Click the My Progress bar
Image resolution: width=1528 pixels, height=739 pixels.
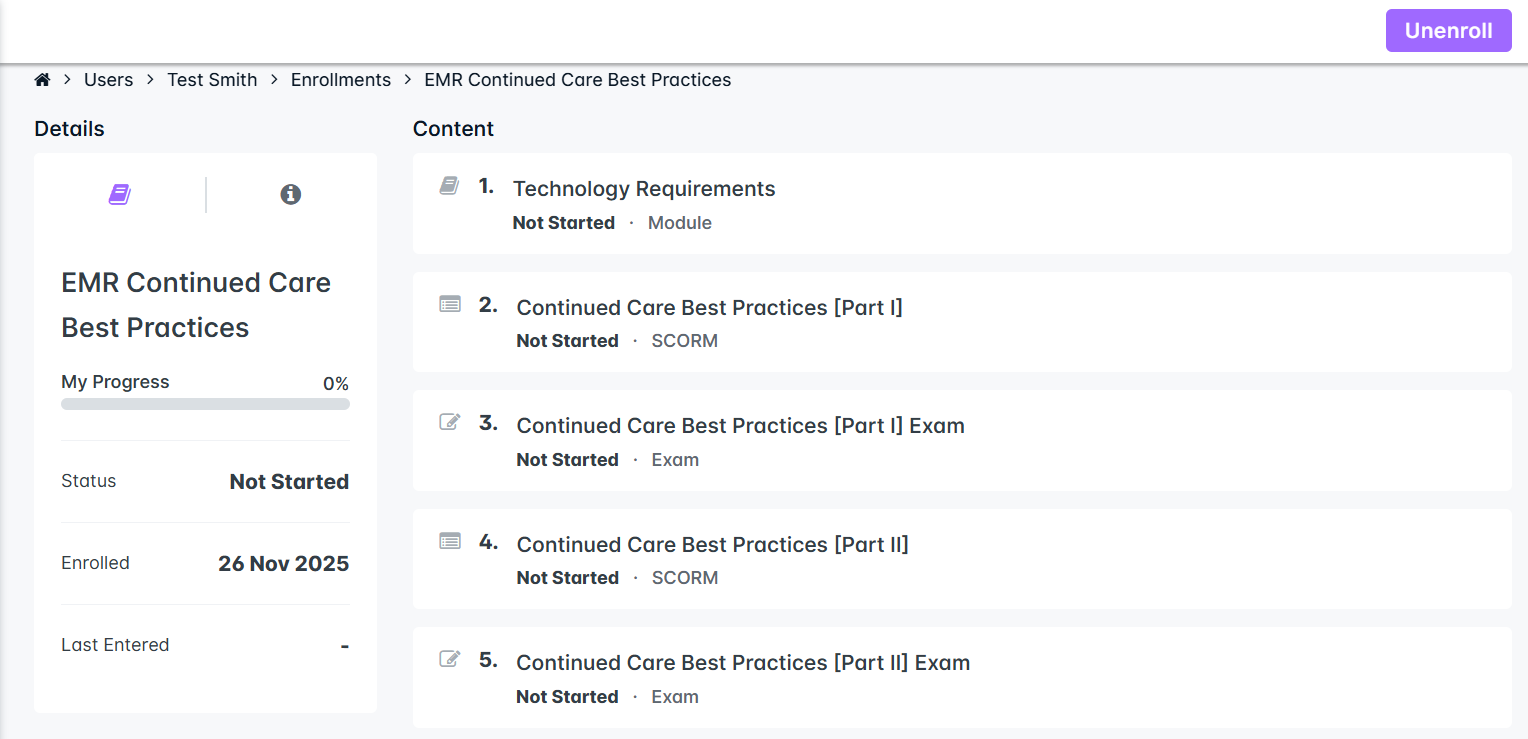205,404
